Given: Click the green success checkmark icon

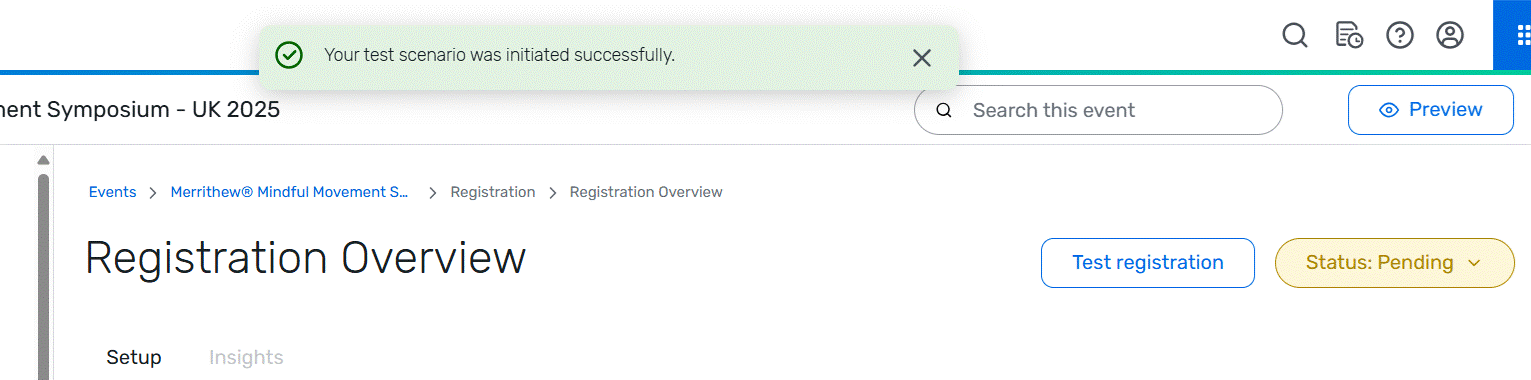Looking at the screenshot, I should (x=289, y=55).
